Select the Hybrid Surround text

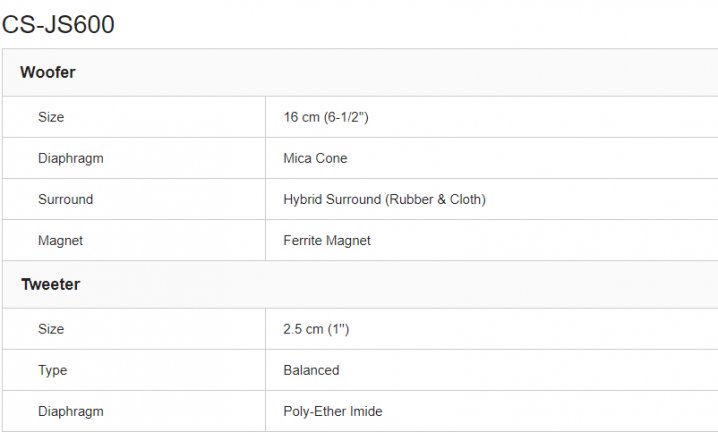pos(332,199)
